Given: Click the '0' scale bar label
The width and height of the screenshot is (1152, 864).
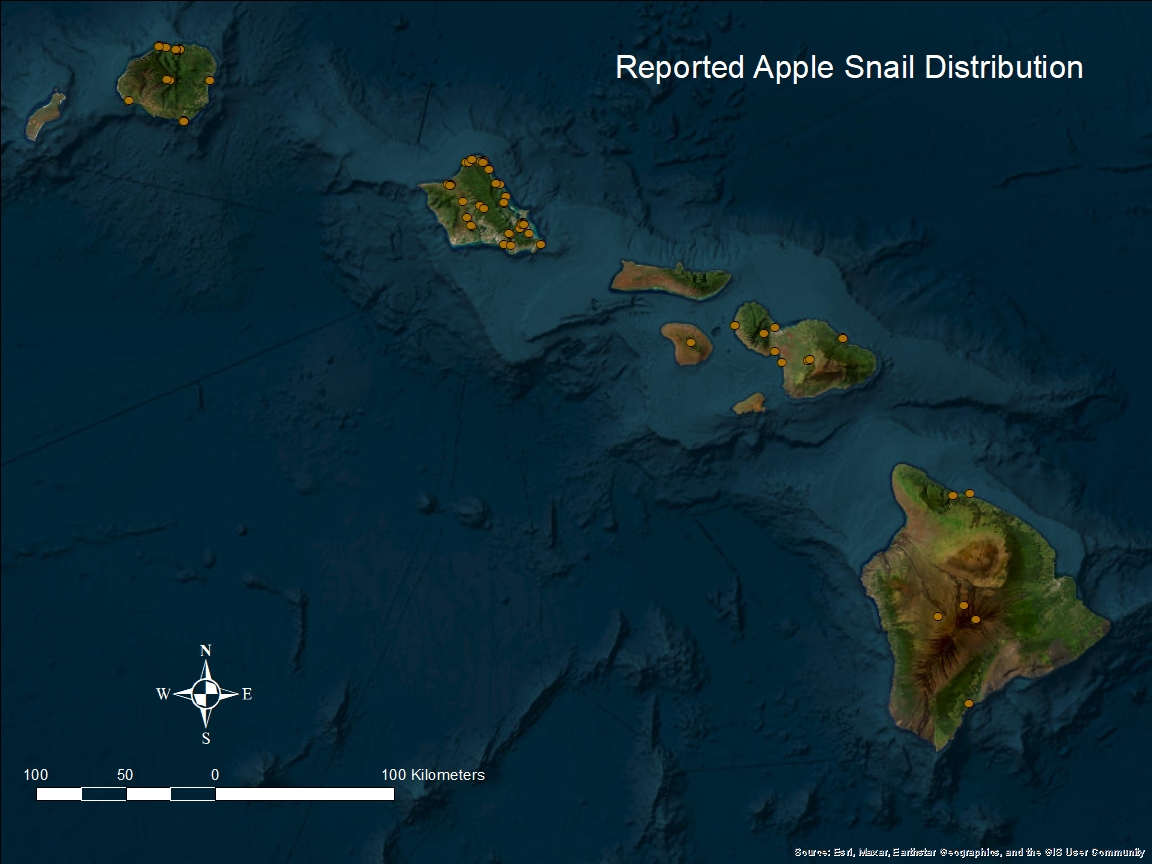Looking at the screenshot, I should pos(215,775).
